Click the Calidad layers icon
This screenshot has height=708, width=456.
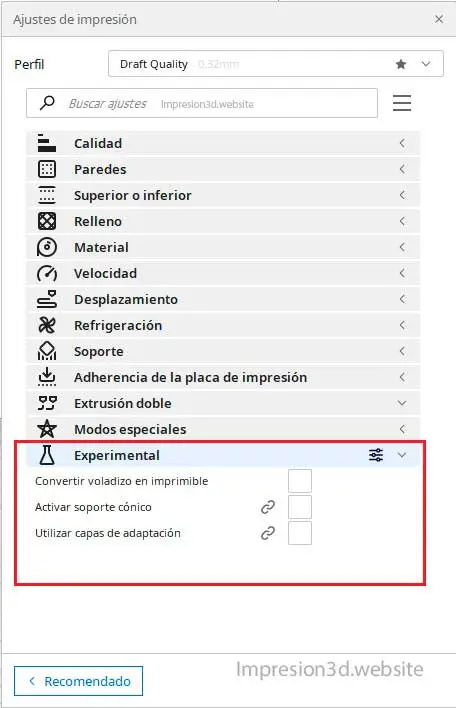point(47,143)
